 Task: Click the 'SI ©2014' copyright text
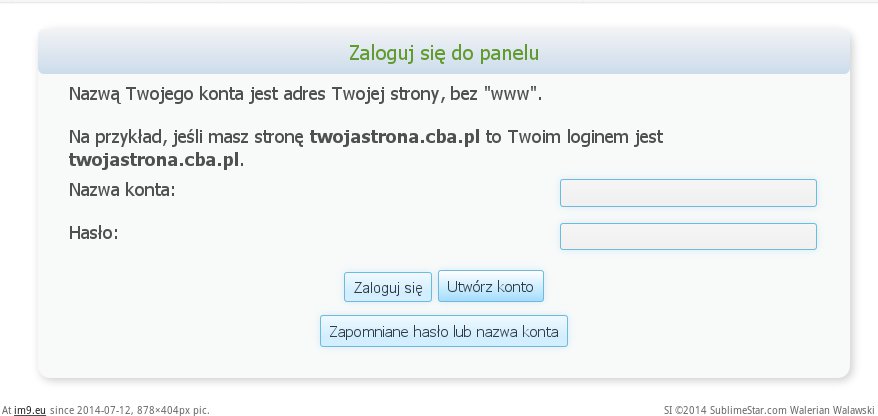[682, 409]
